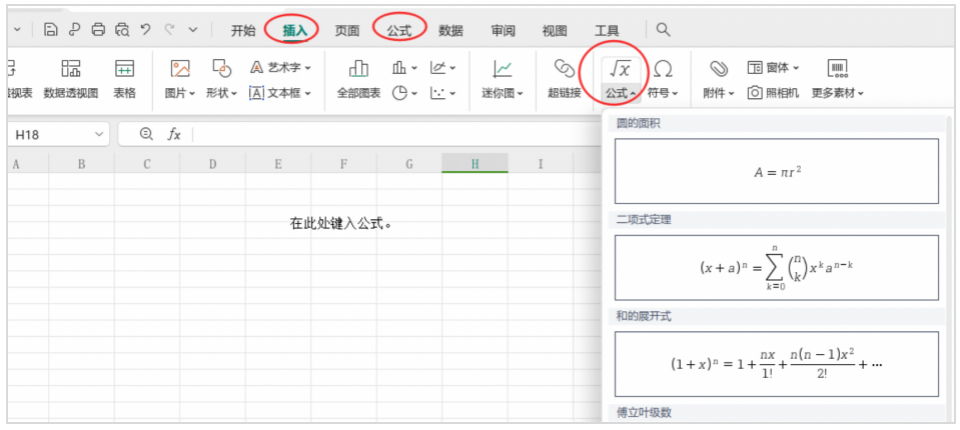Click the fx insert function icon
Screen dimensions: 960x430
tap(174, 135)
